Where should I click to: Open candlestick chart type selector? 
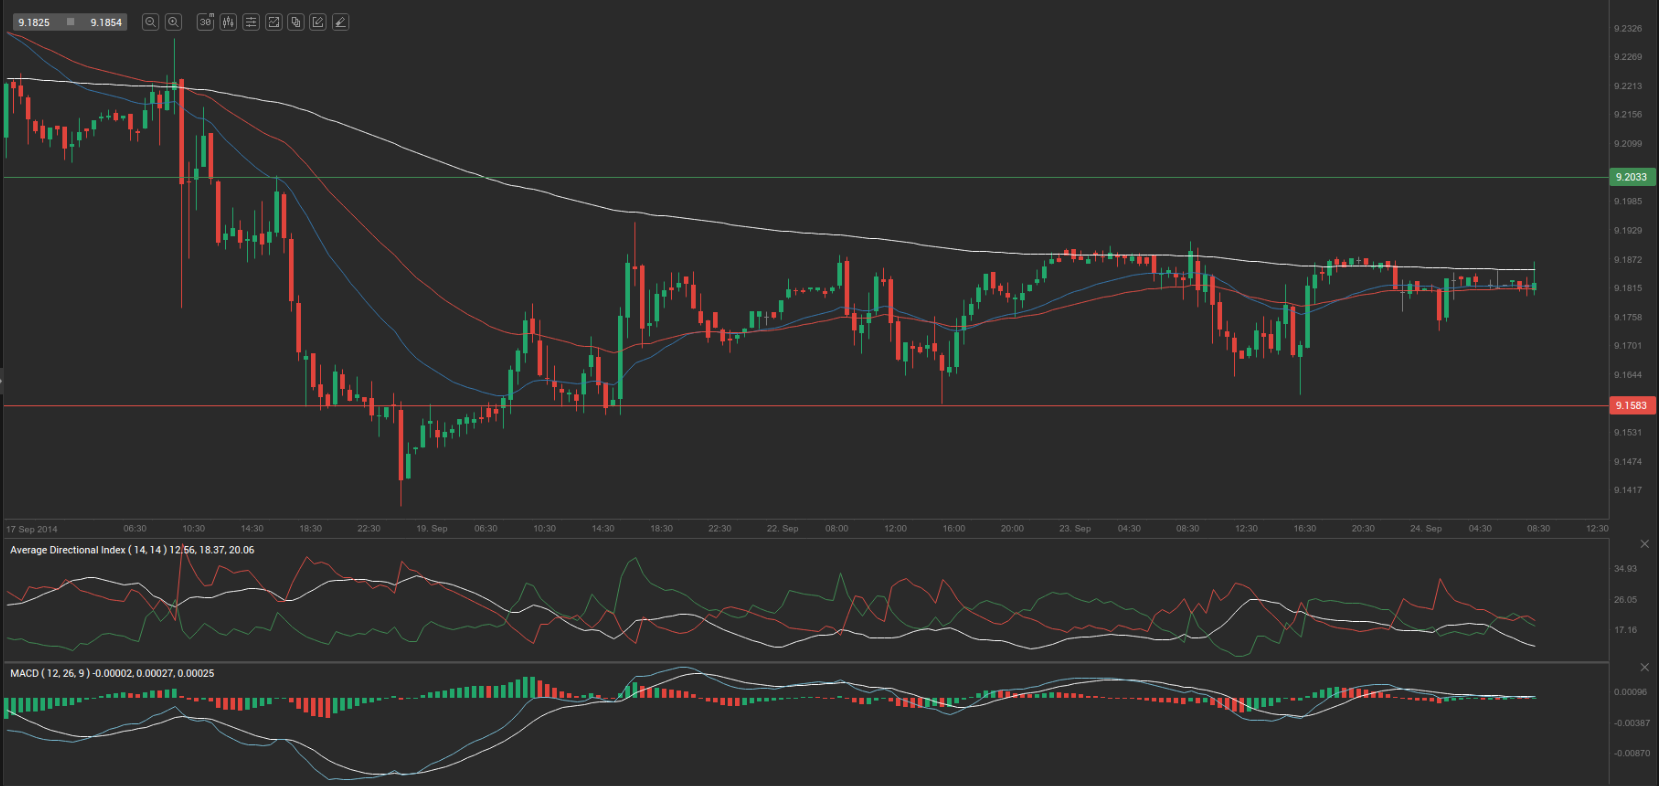[228, 22]
